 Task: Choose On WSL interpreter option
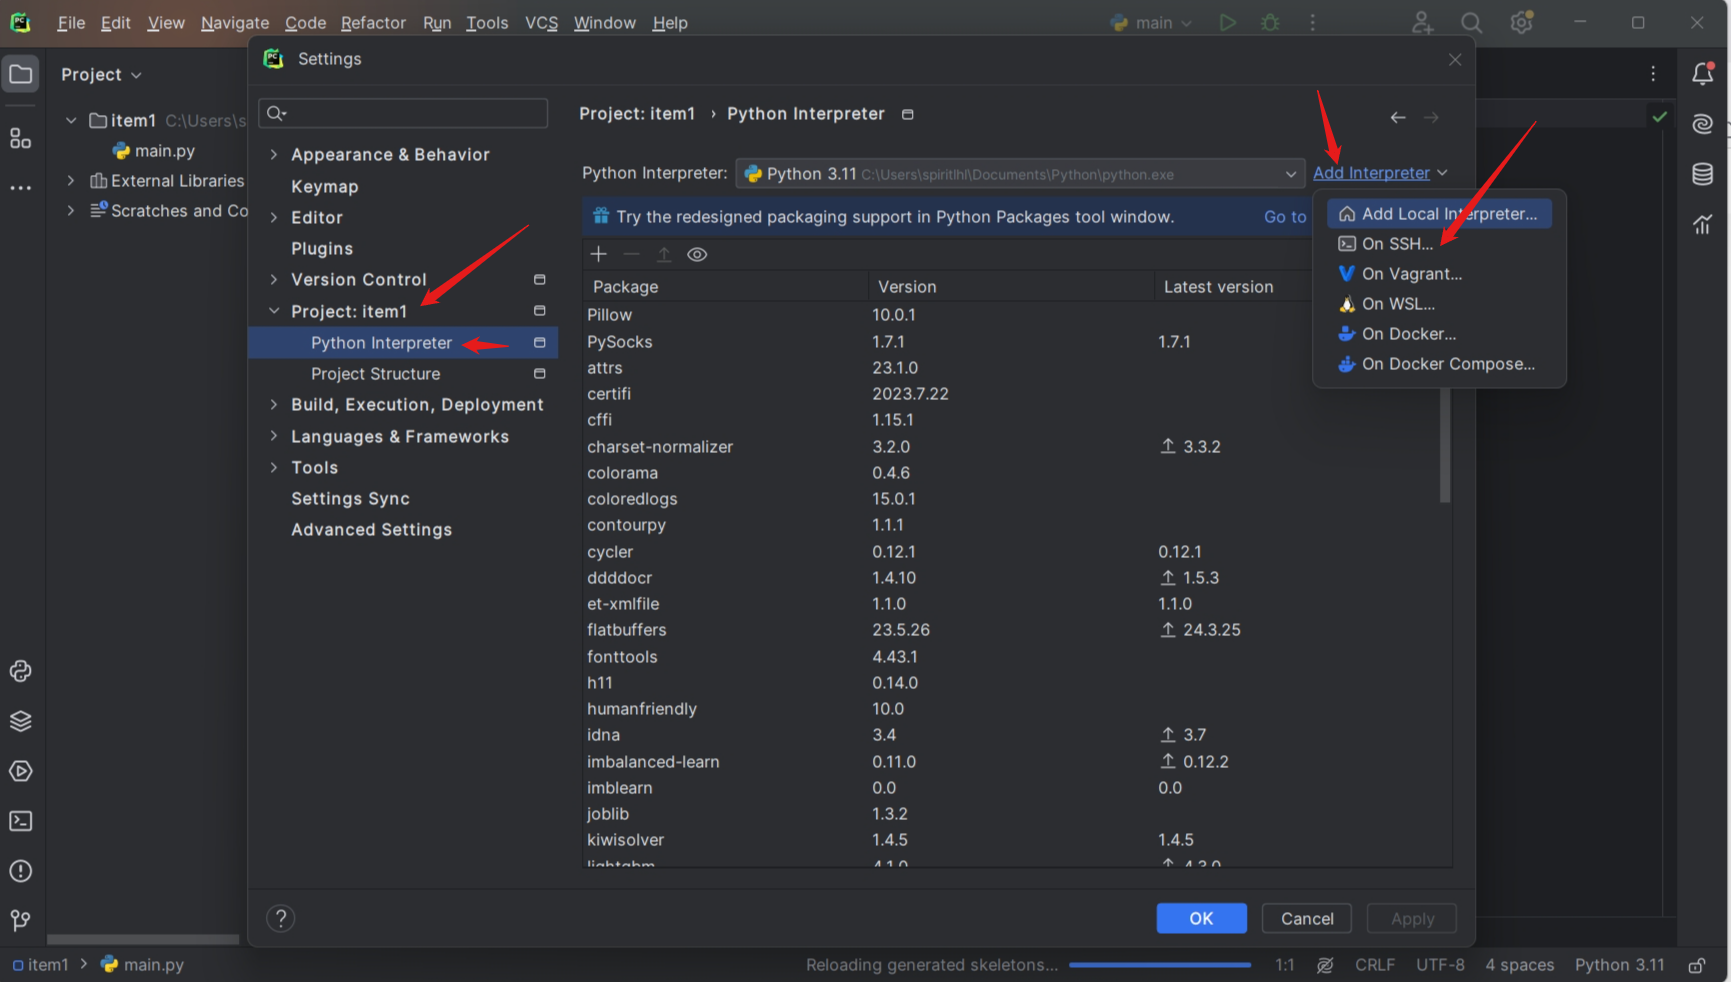(1439, 303)
